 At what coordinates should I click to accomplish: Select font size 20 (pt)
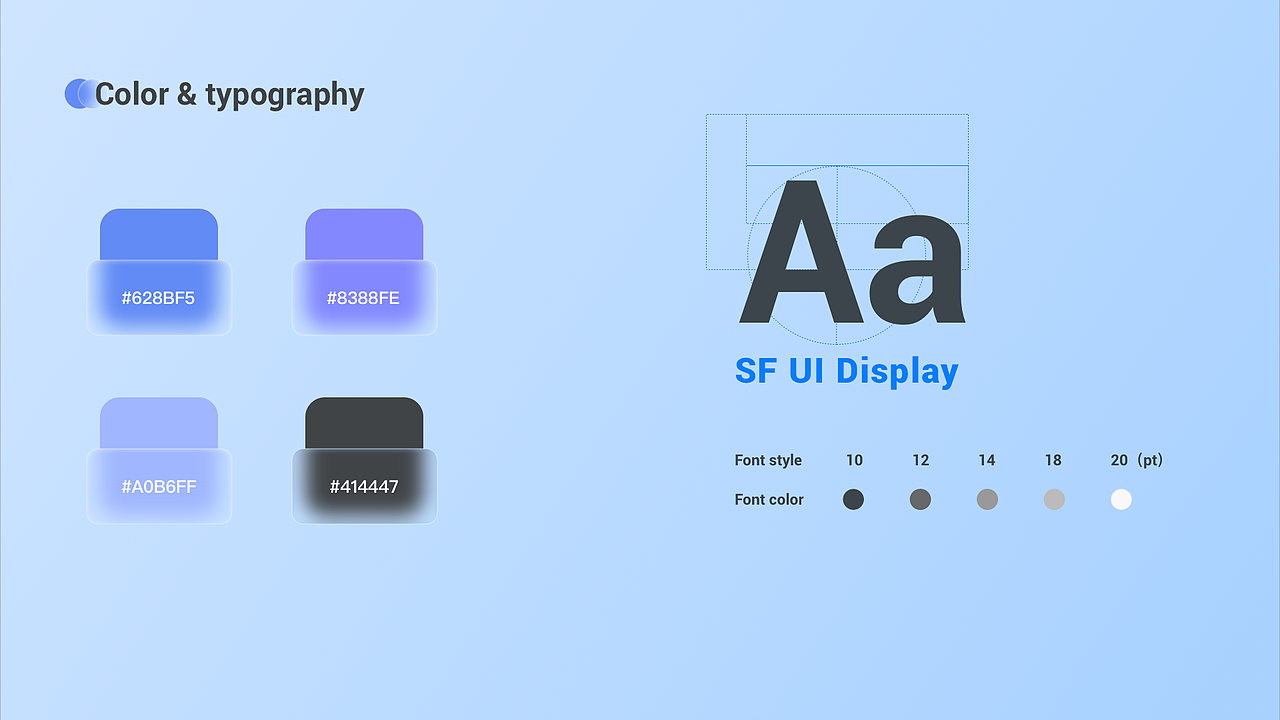pyautogui.click(x=1137, y=460)
